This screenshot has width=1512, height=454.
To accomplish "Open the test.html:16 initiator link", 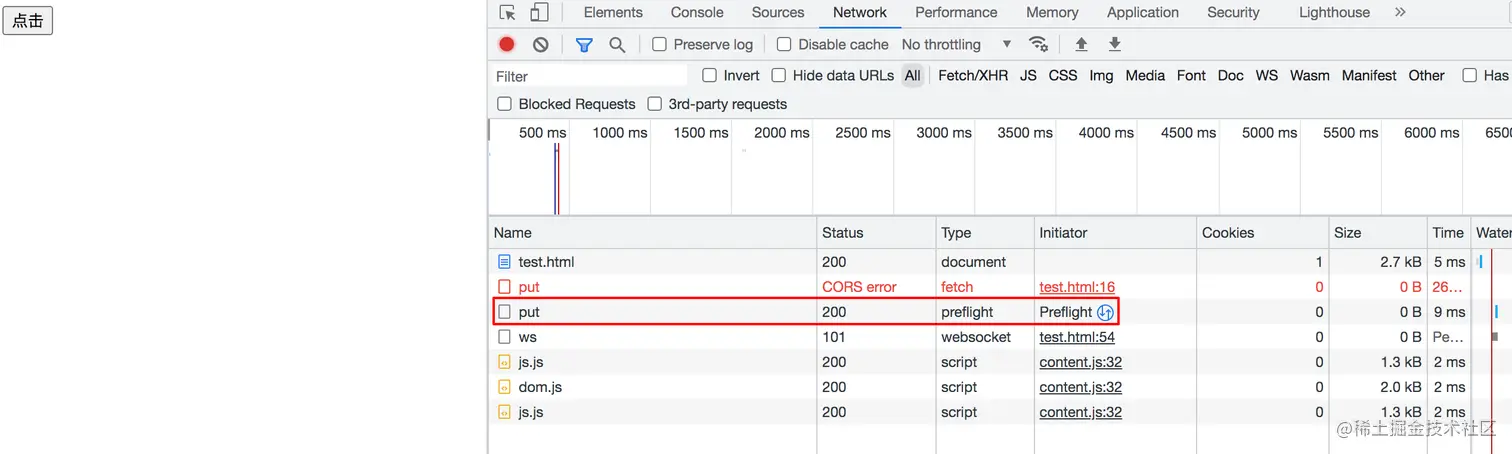I will click(1077, 287).
